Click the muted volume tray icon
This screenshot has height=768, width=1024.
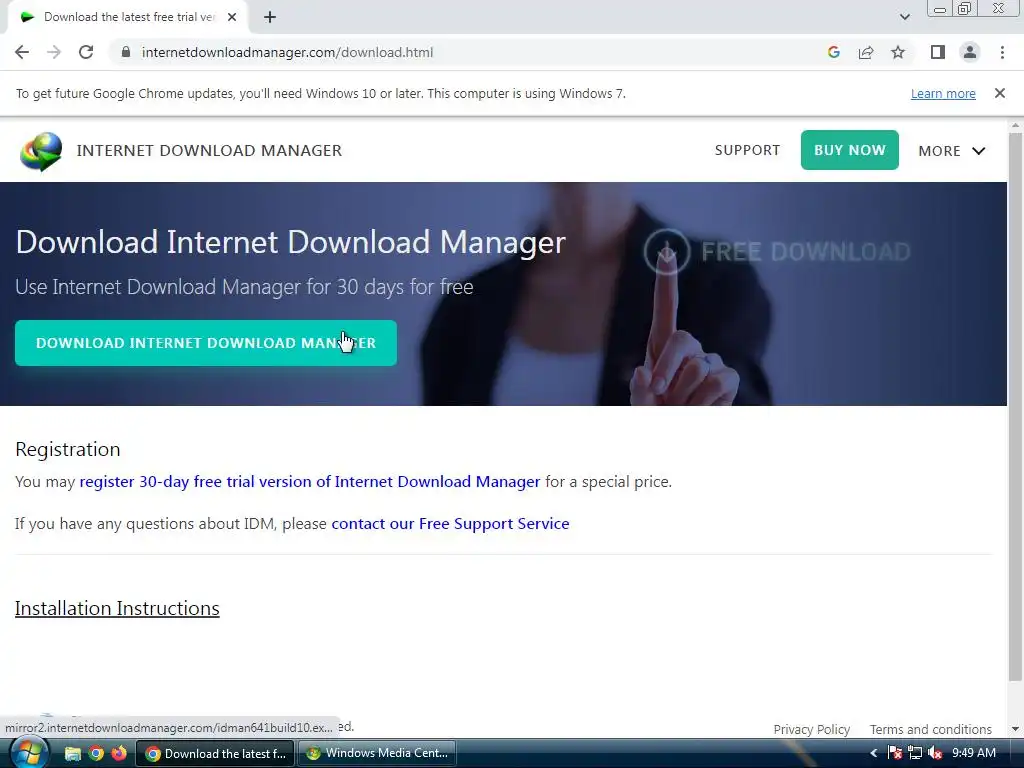pos(935,753)
